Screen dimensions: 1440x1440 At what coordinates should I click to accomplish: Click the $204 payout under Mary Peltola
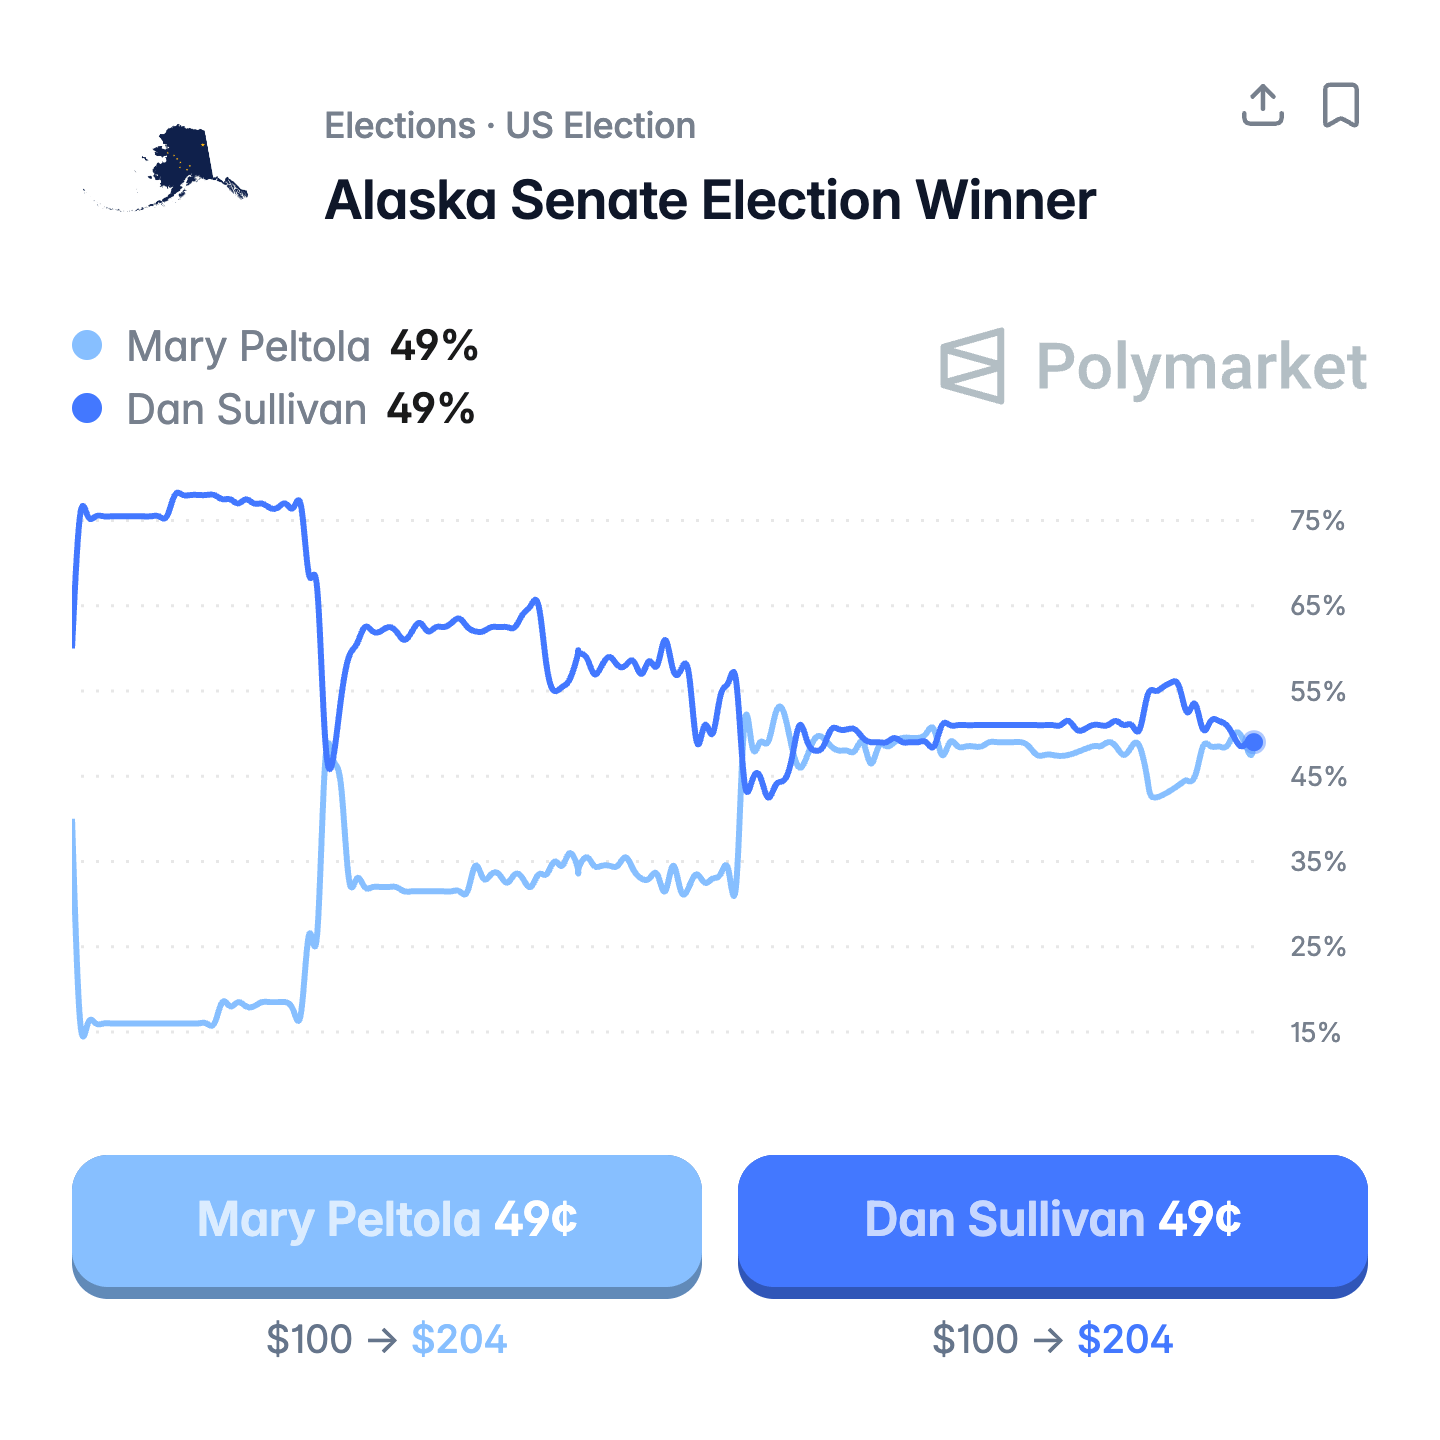pos(459,1339)
